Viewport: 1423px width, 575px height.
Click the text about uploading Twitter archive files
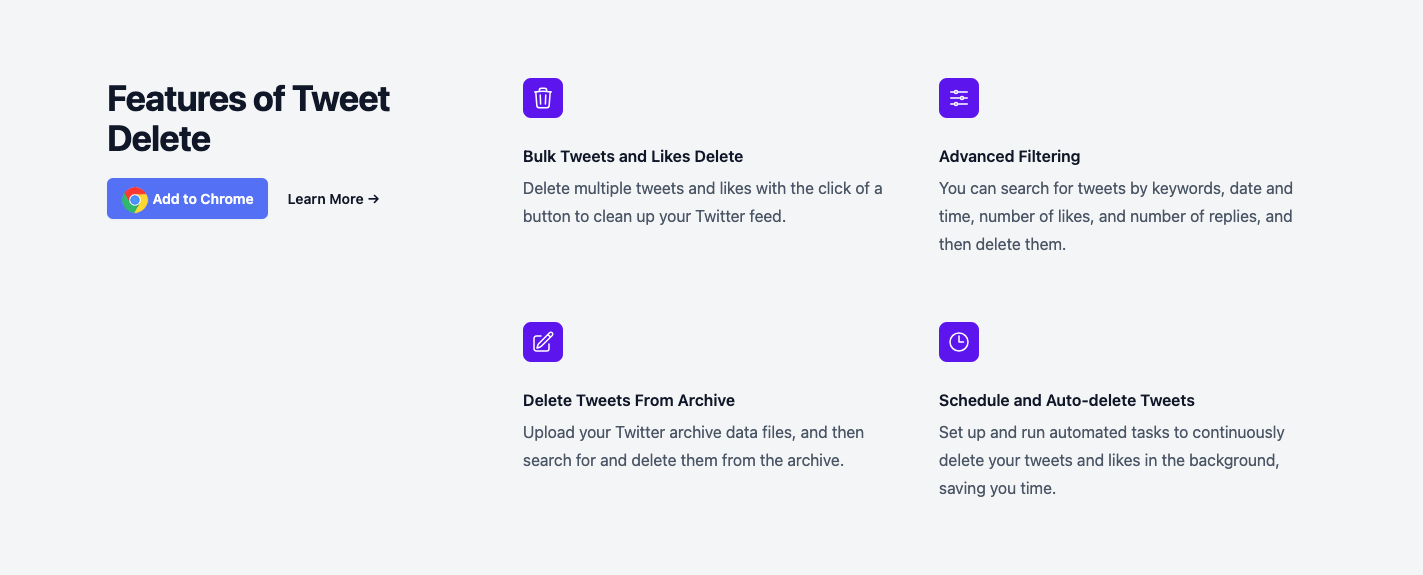pyautogui.click(x=694, y=446)
